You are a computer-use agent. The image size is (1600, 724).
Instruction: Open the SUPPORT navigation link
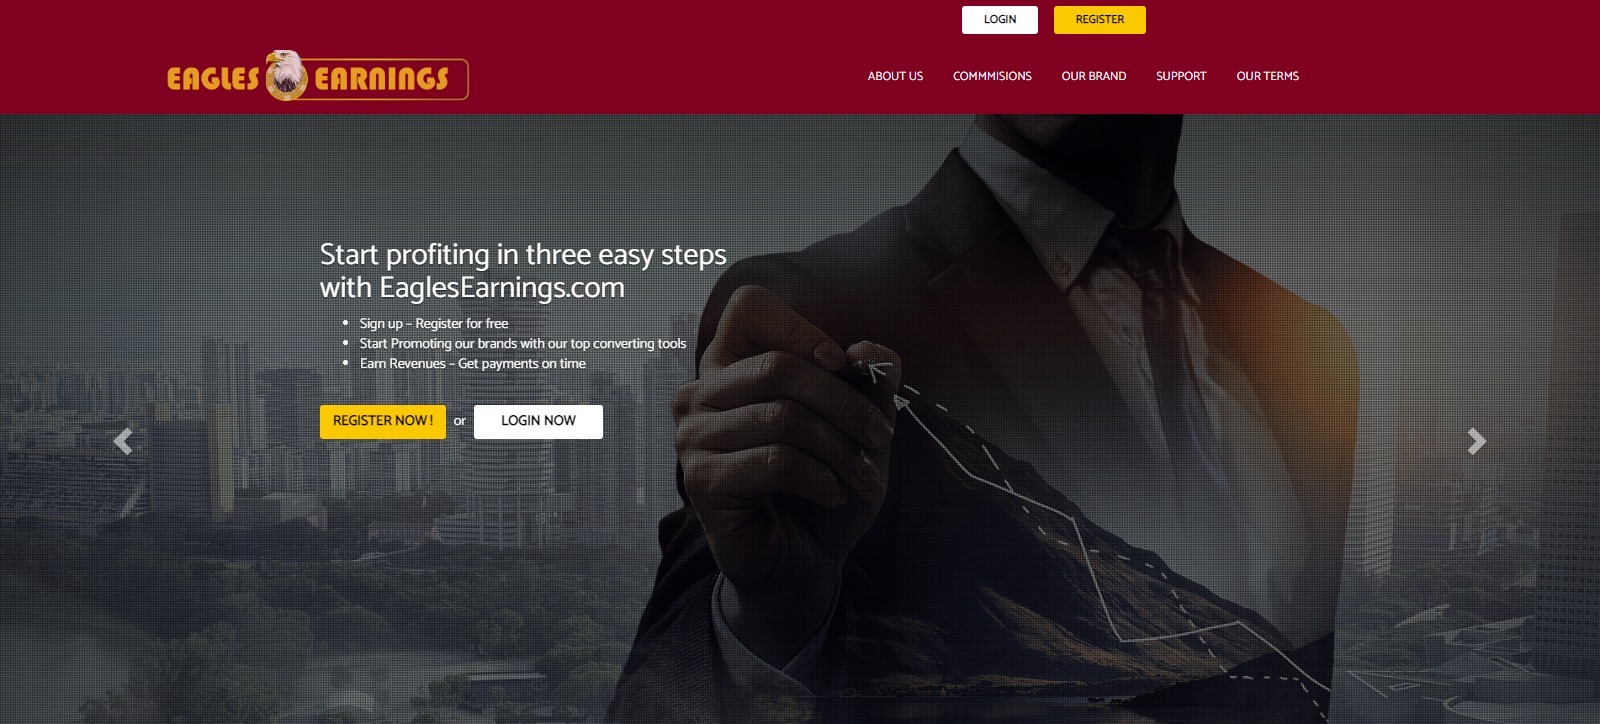coord(1181,76)
